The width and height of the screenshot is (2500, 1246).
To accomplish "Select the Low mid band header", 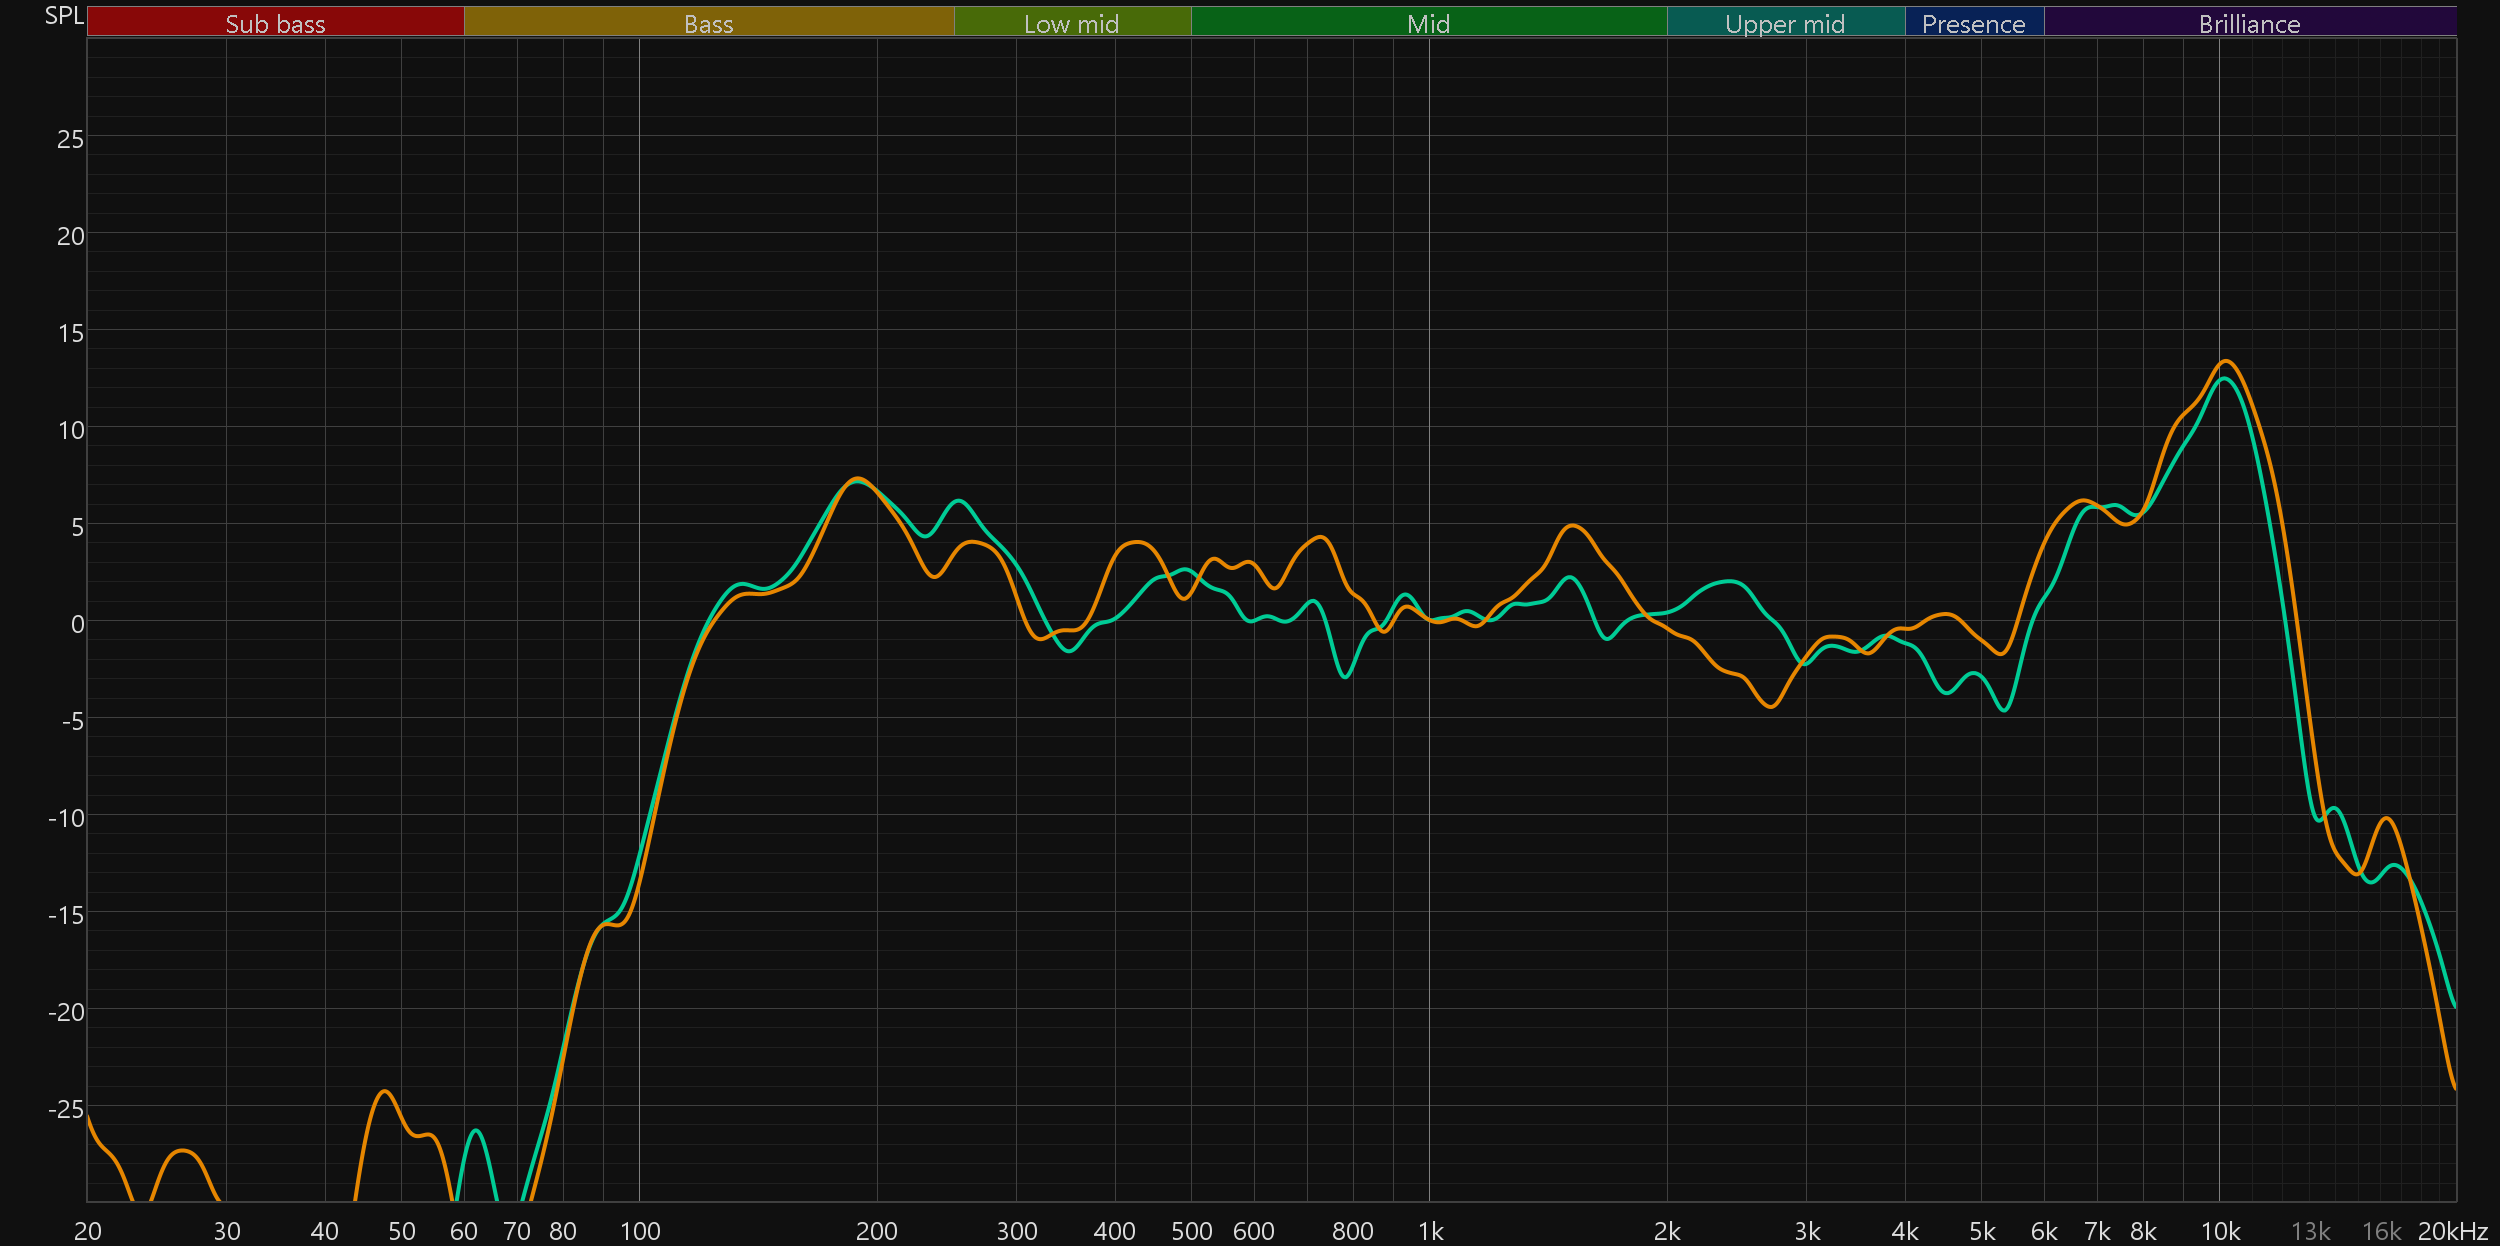I will pos(1071,23).
